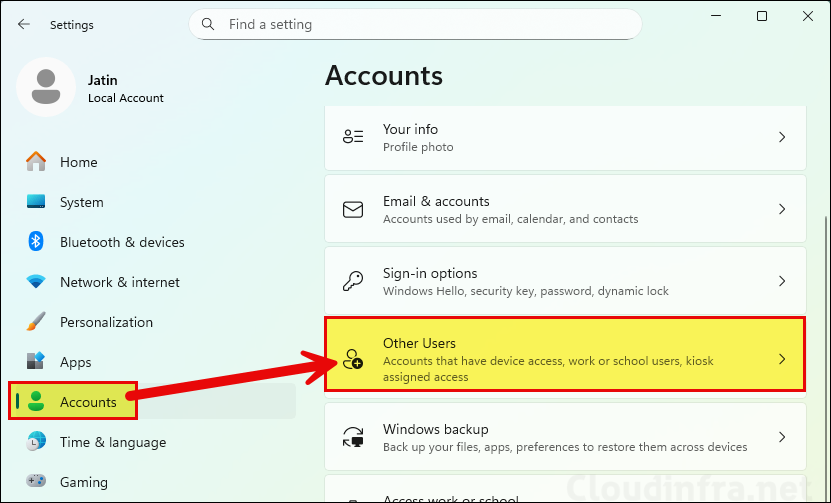831x503 pixels.
Task: Click the Sign-in options key icon
Action: click(353, 281)
